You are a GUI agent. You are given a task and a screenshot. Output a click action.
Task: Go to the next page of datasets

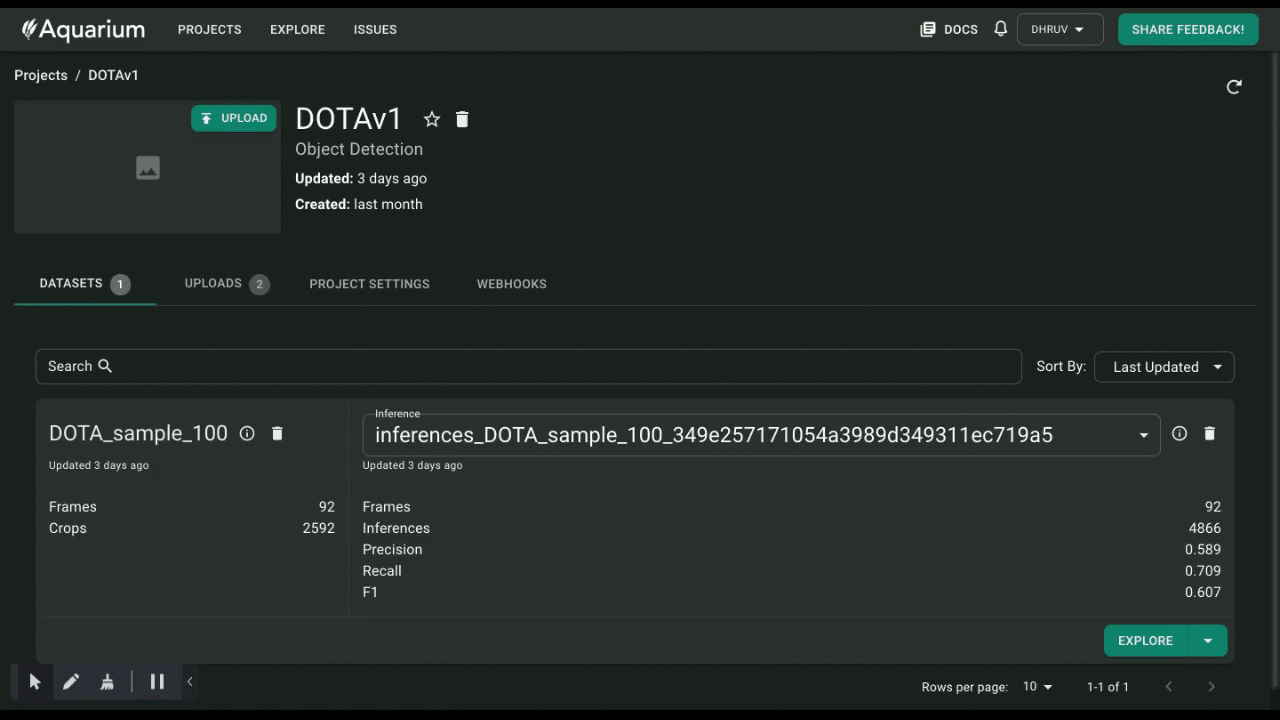[x=1211, y=686]
